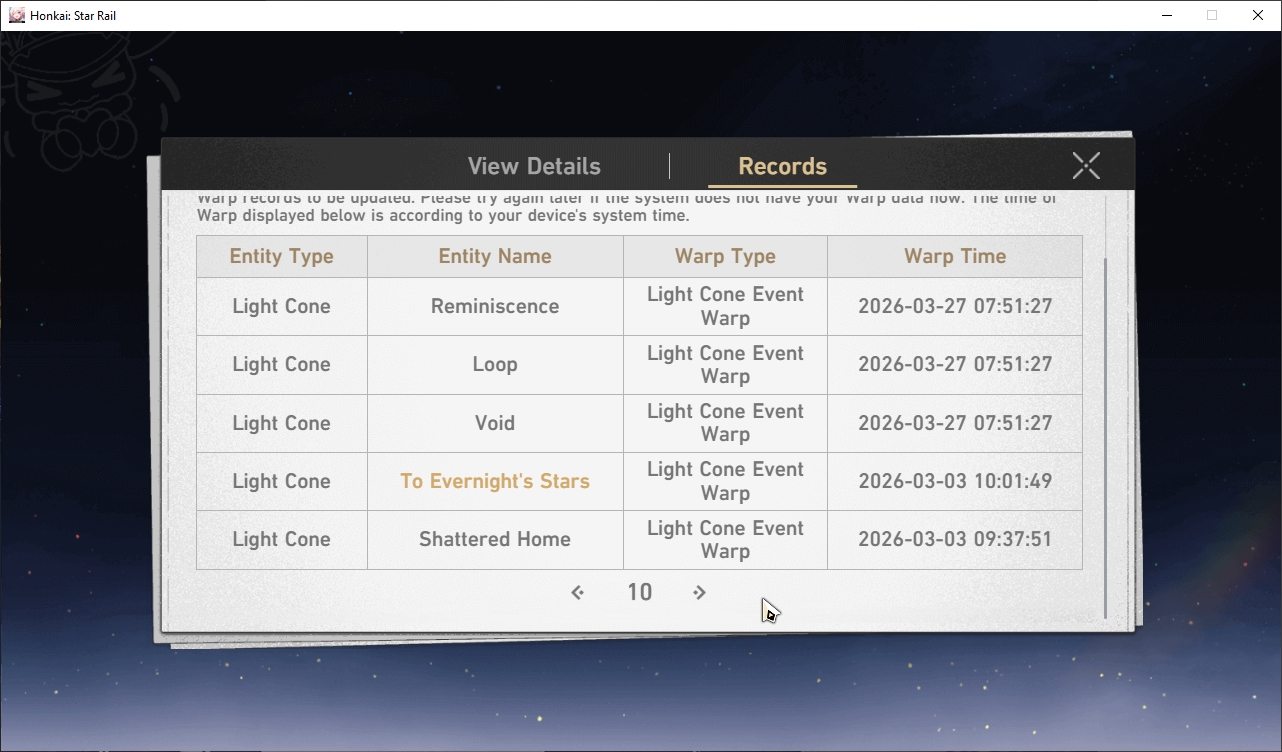Click the 2026-03-03 10:01:49 warp time cell
The image size is (1282, 752).
tap(955, 481)
